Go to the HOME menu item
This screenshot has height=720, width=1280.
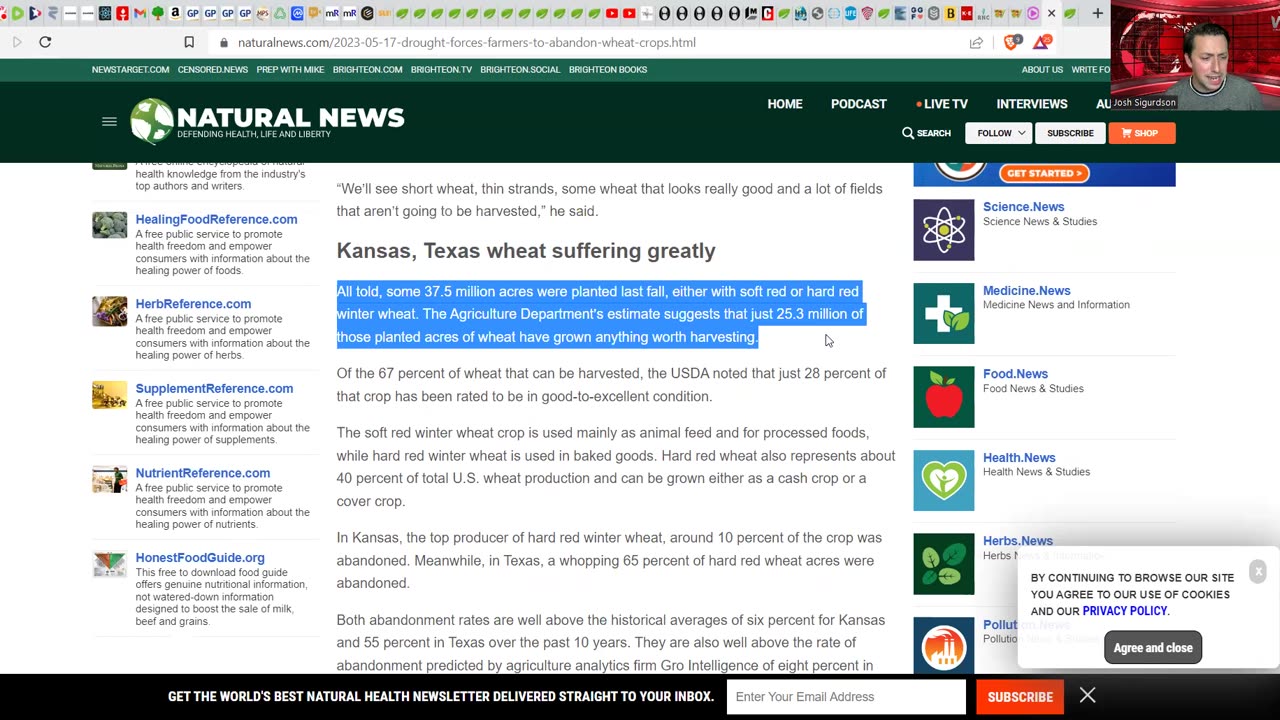tap(785, 104)
